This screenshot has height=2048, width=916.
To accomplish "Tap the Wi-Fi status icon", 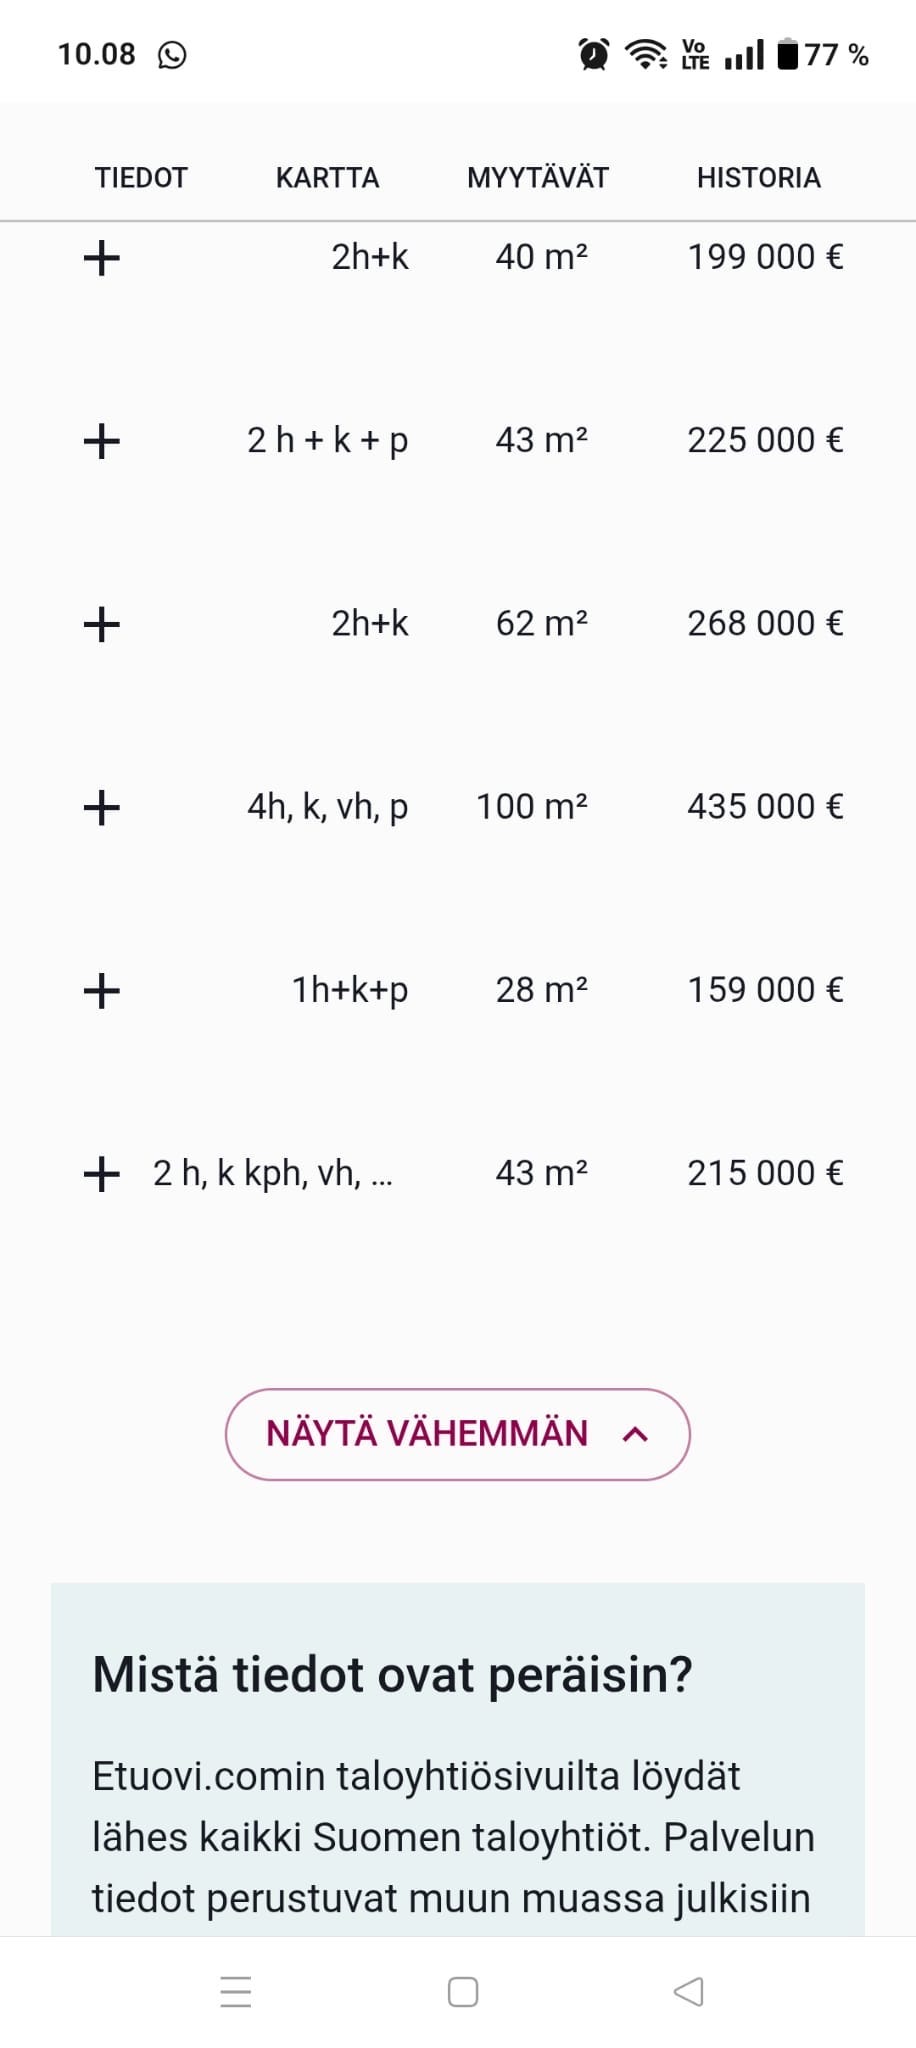I will click(x=646, y=54).
